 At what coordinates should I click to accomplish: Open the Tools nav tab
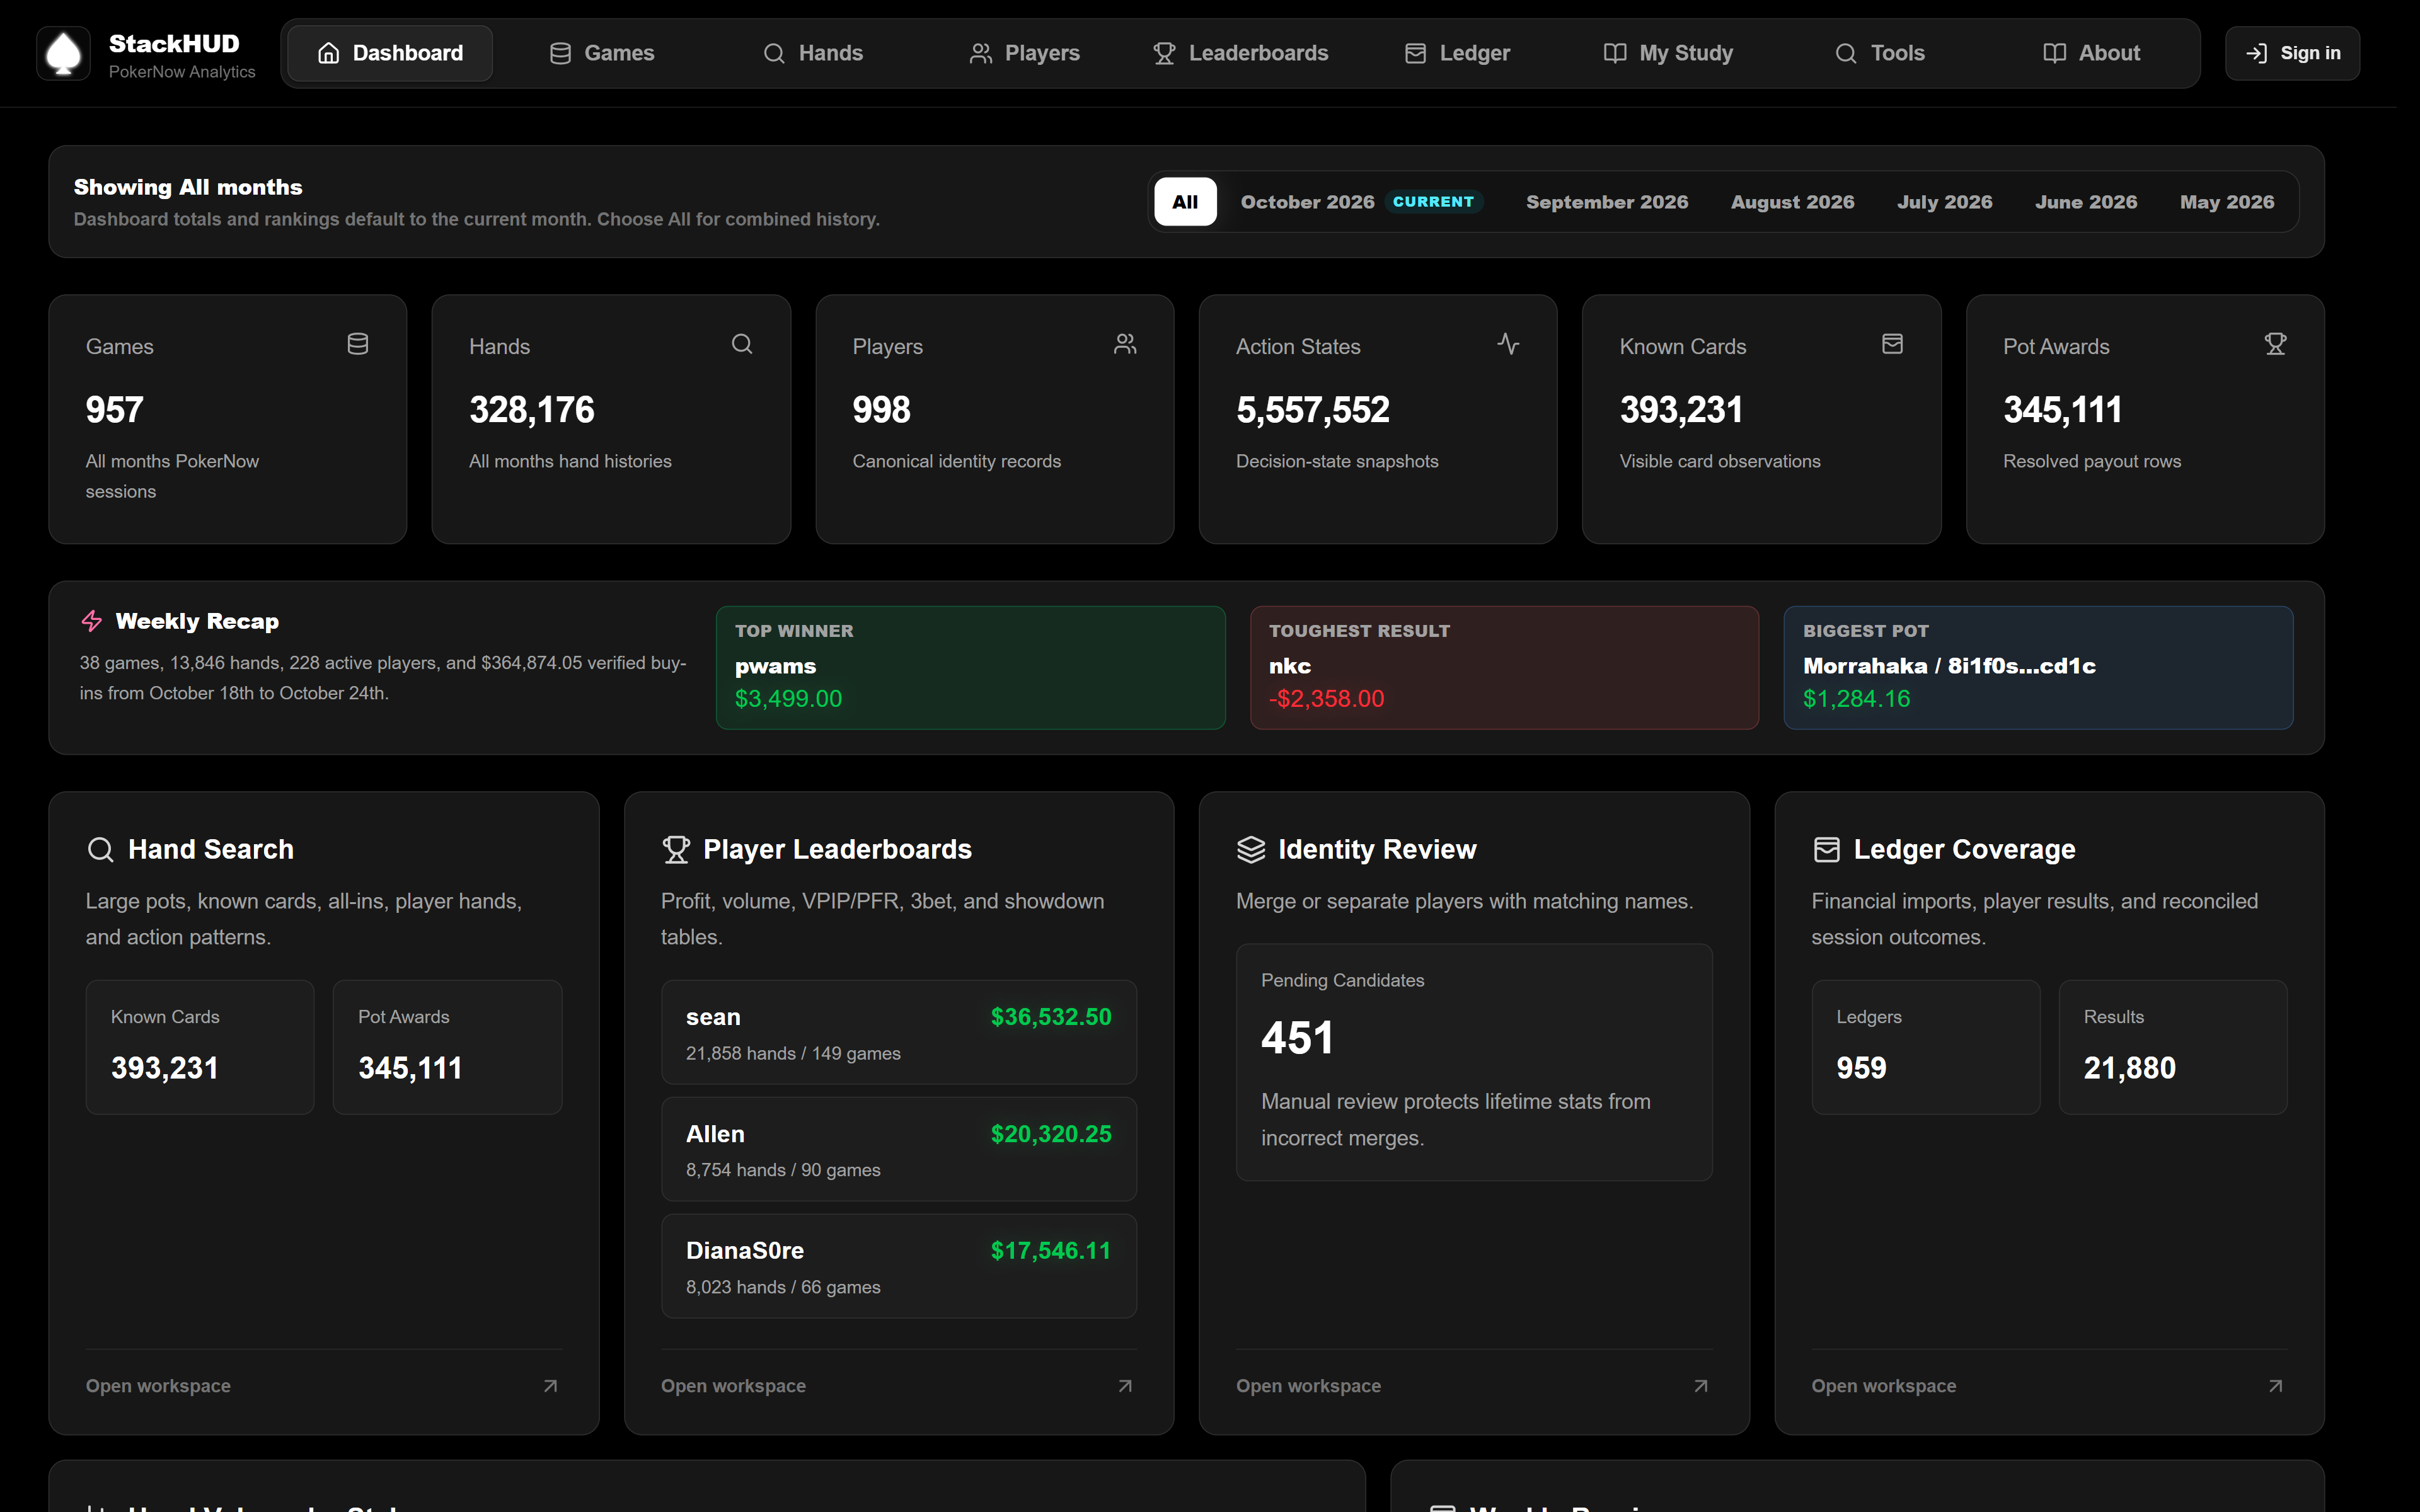(x=1880, y=53)
